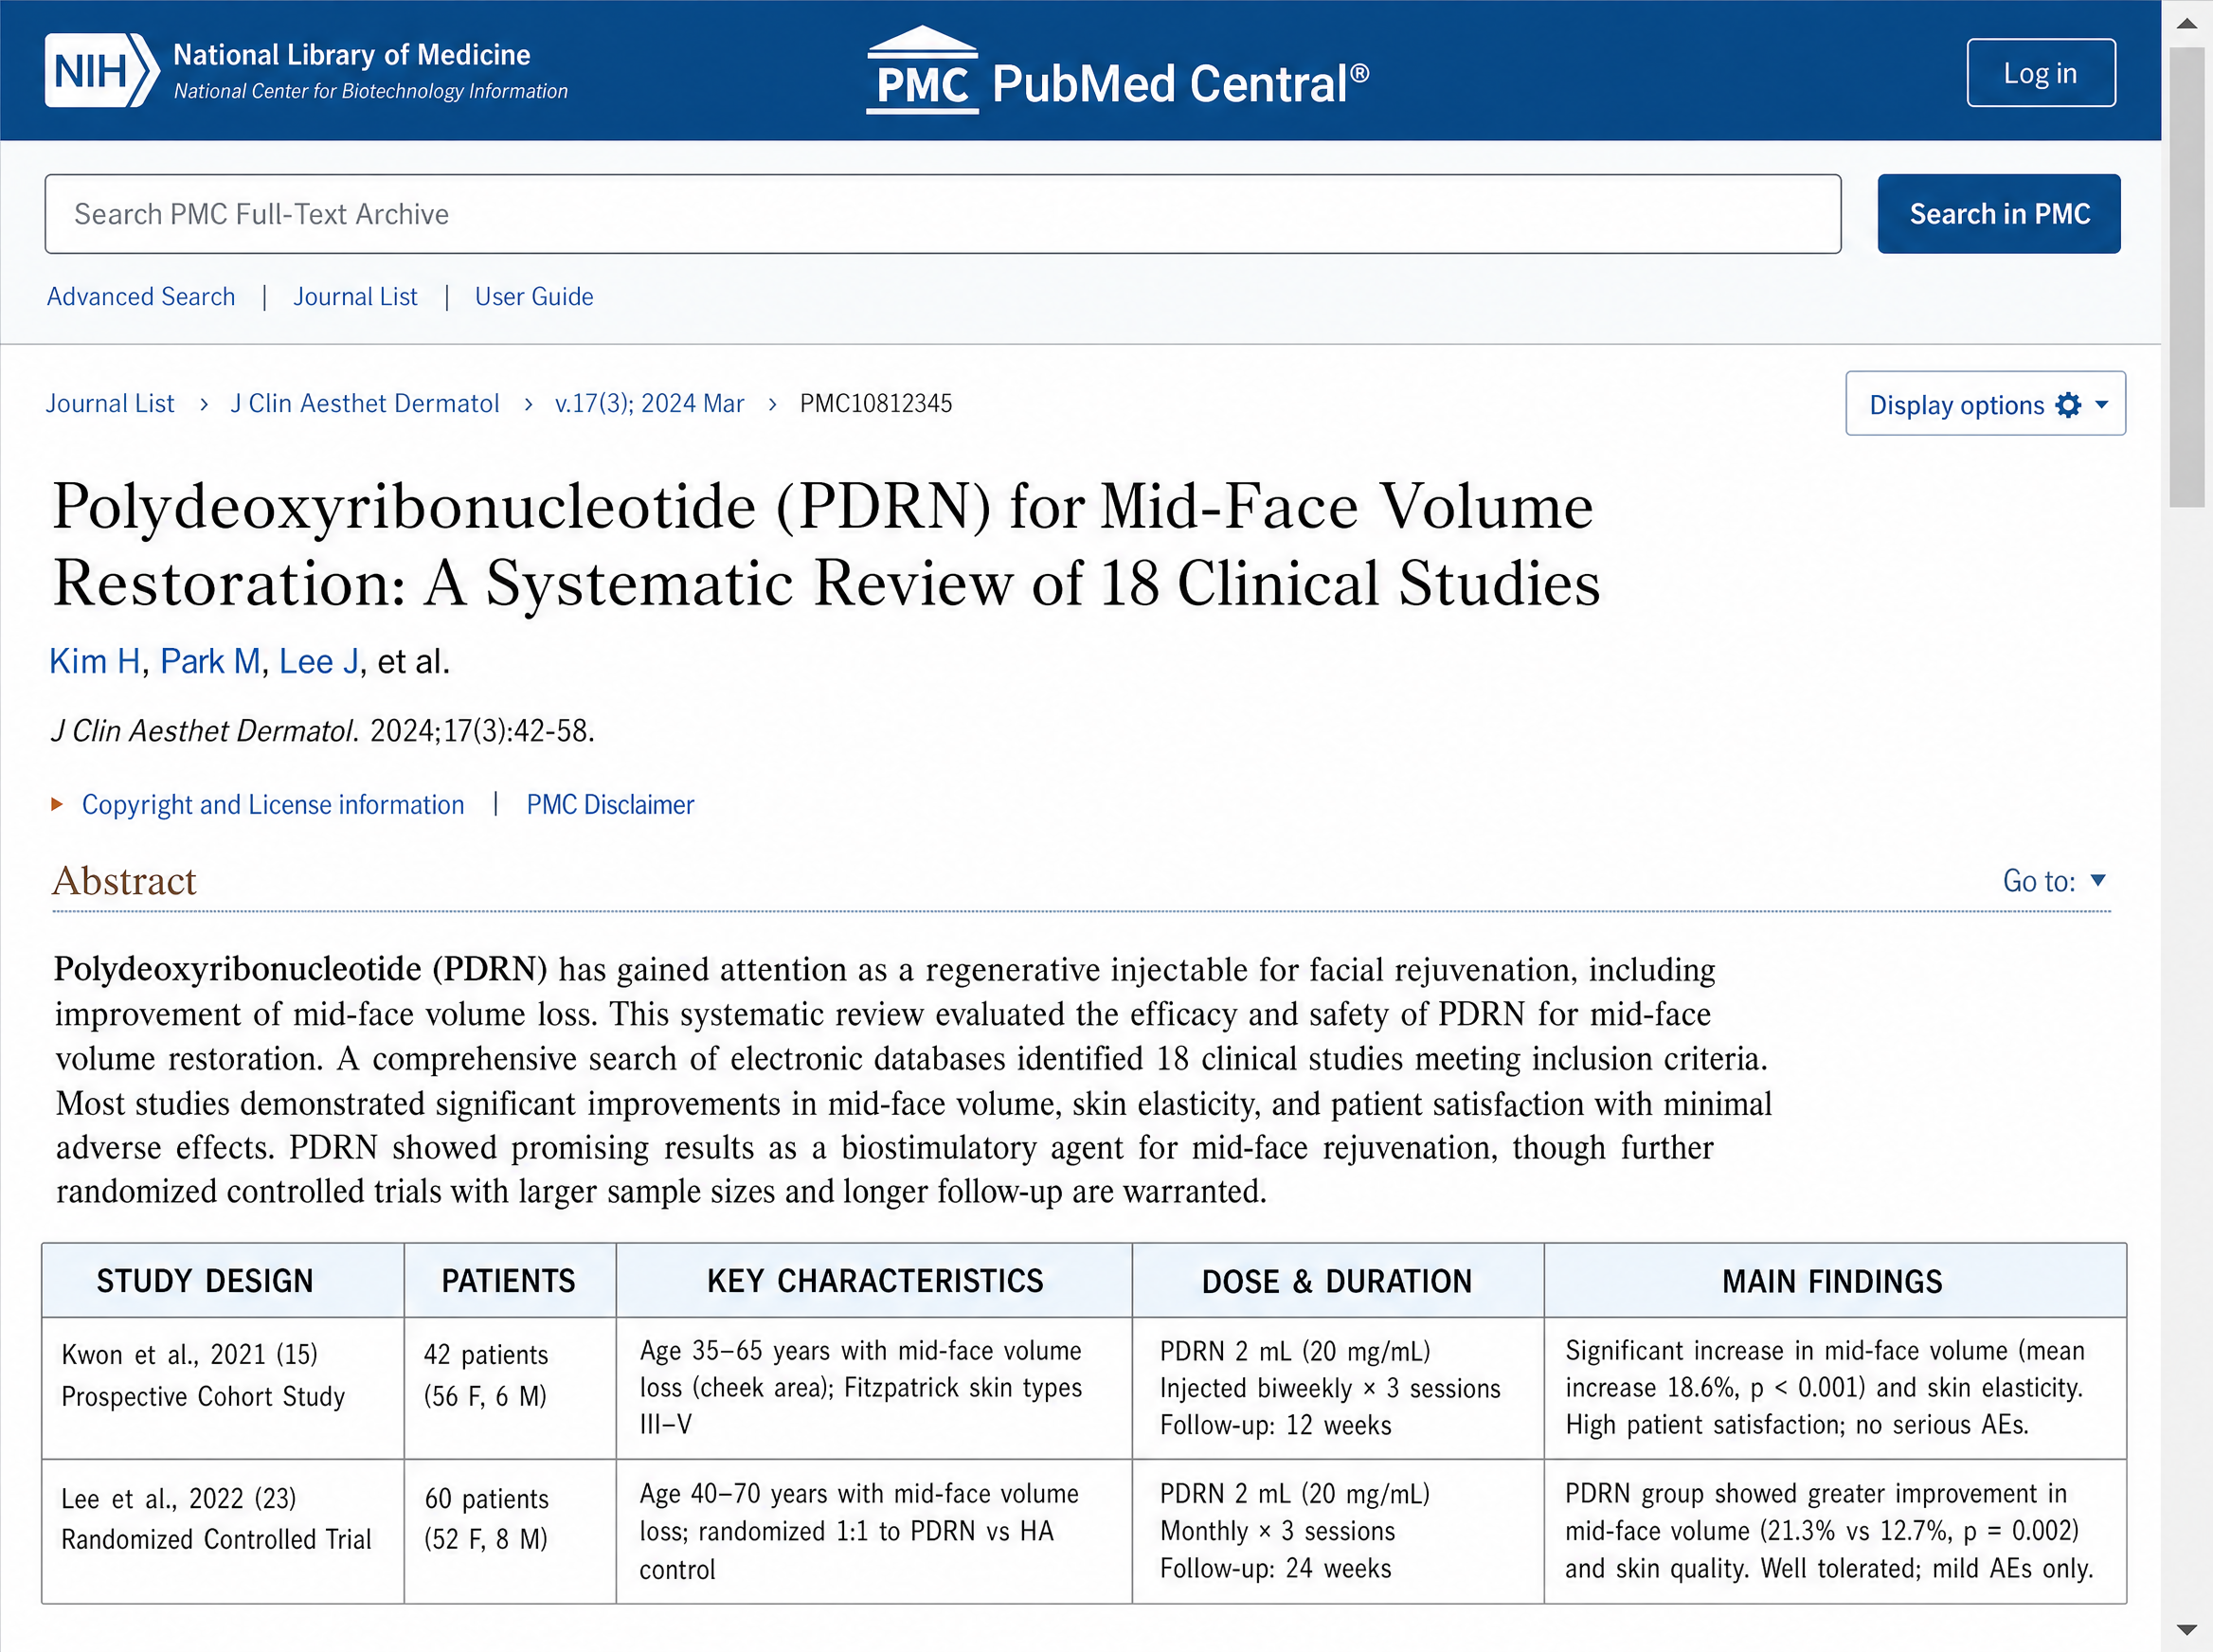Click the Log in button
Image resolution: width=2213 pixels, height=1652 pixels.
tap(2040, 73)
